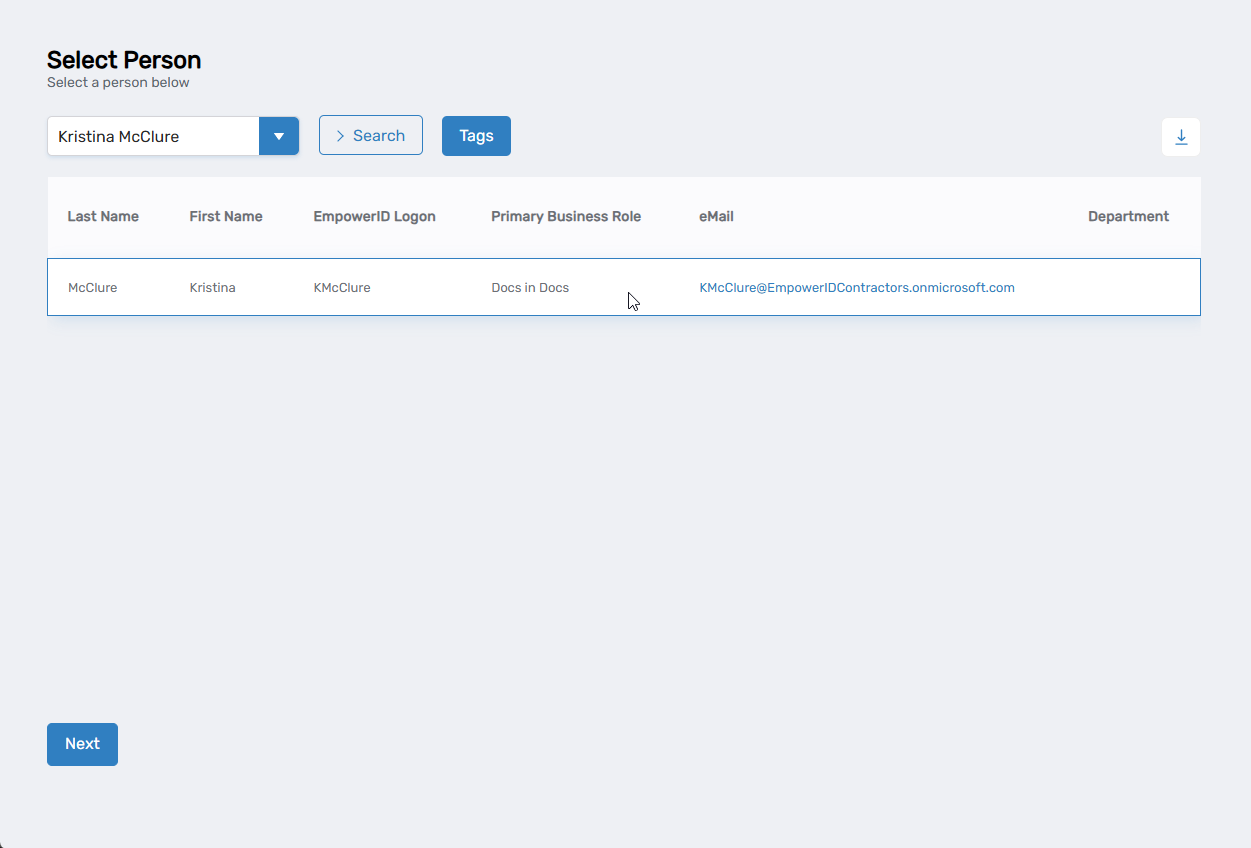The width and height of the screenshot is (1251, 848).
Task: Click the 'Select a person below' subtitle
Action: click(118, 83)
